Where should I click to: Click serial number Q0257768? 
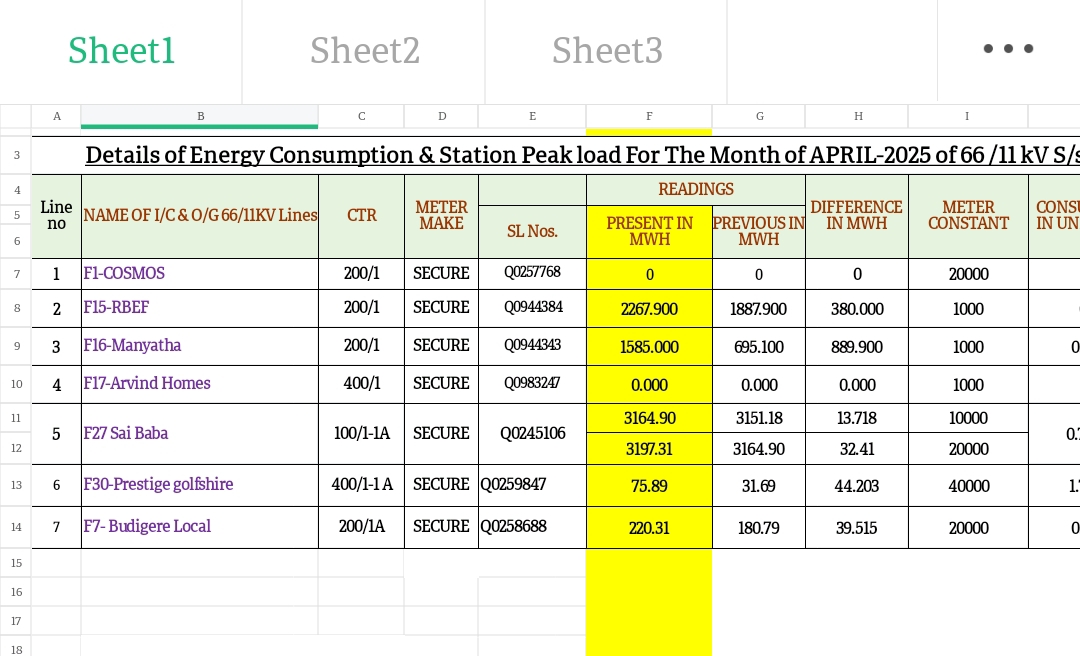point(532,273)
